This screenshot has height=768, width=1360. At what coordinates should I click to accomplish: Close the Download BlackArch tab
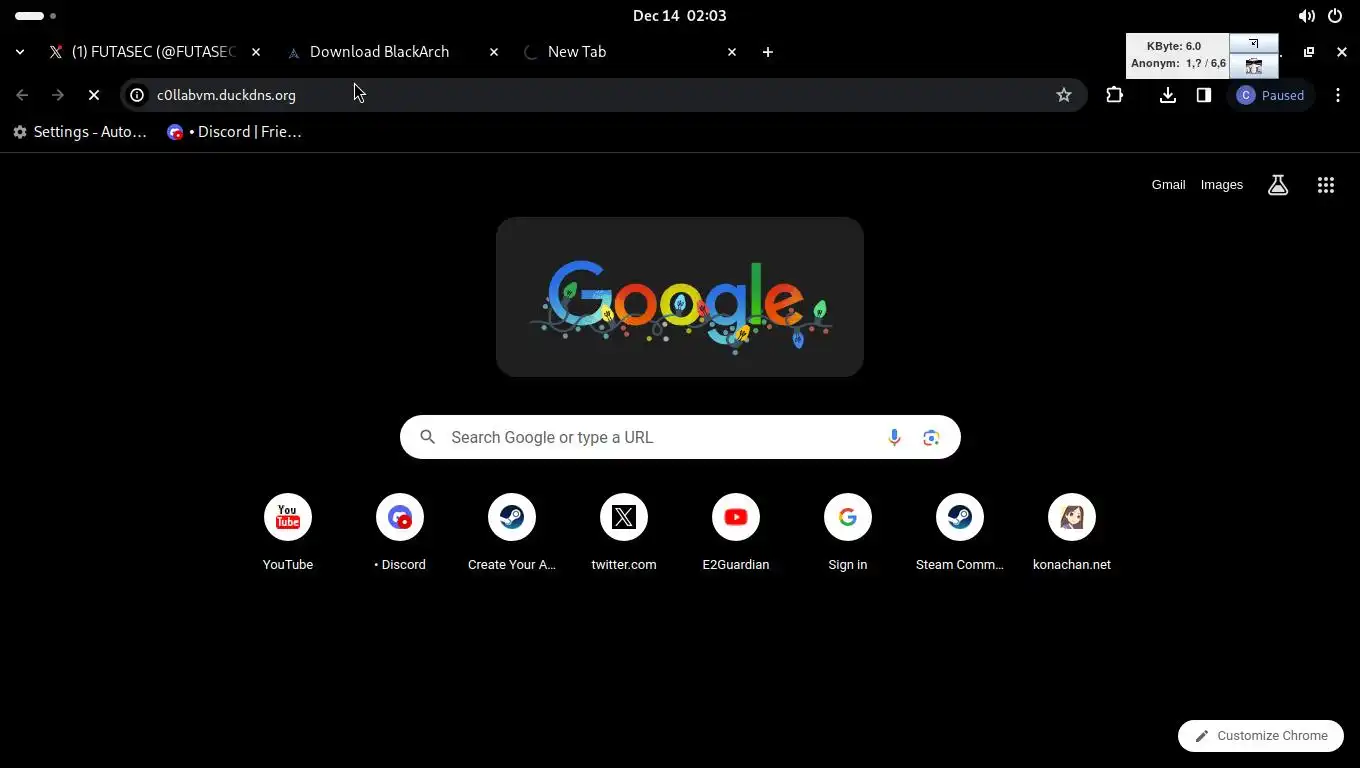493,52
